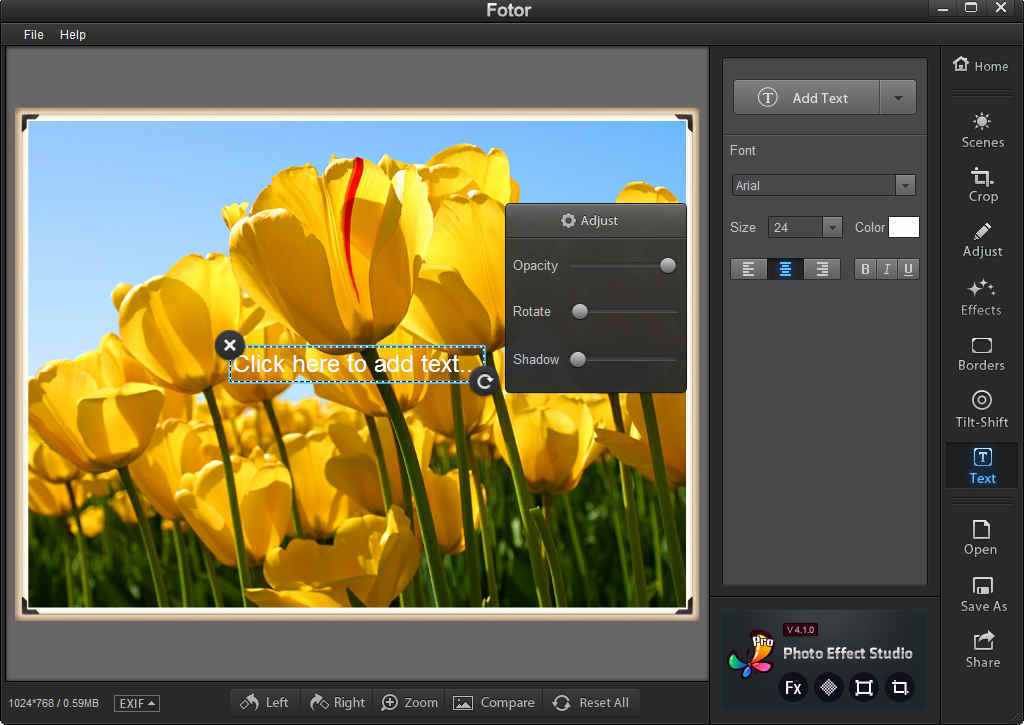Align text center
This screenshot has width=1024, height=725.
pos(785,269)
